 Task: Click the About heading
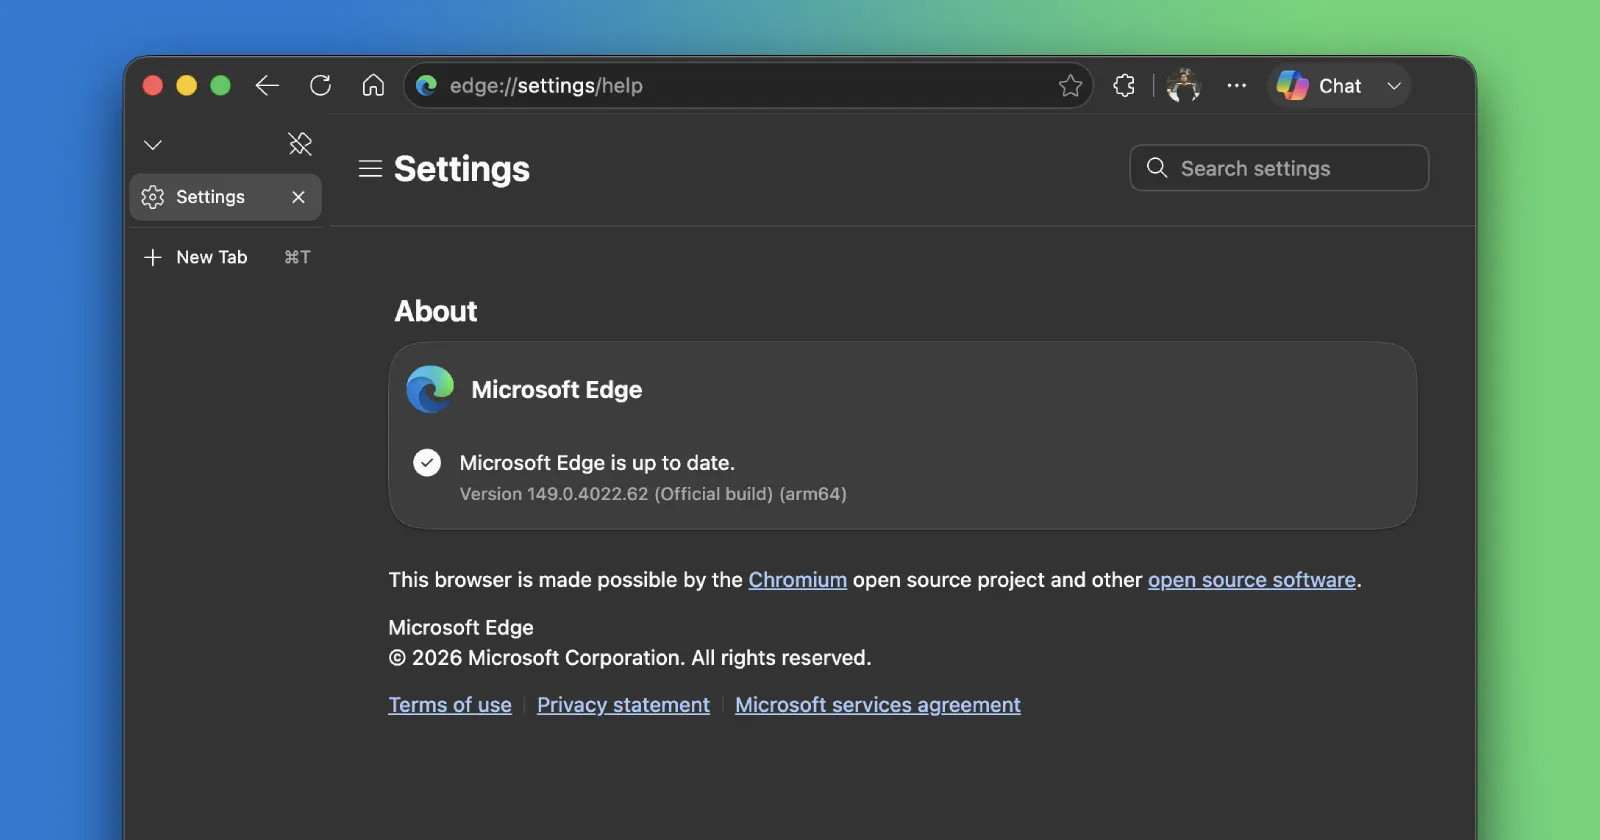[x=436, y=311]
